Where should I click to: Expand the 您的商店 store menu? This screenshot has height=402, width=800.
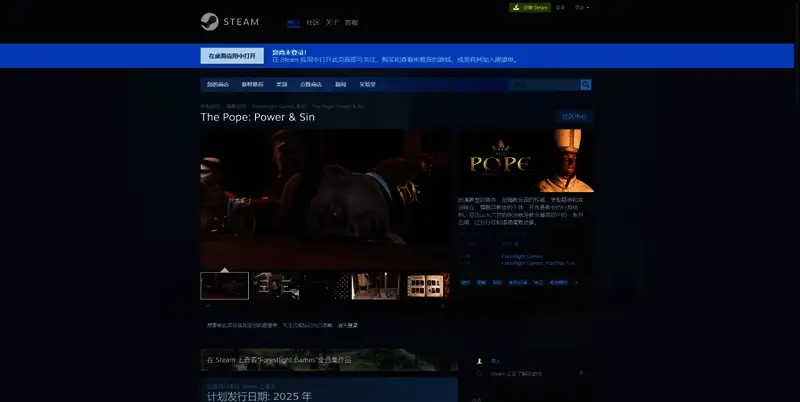point(217,85)
